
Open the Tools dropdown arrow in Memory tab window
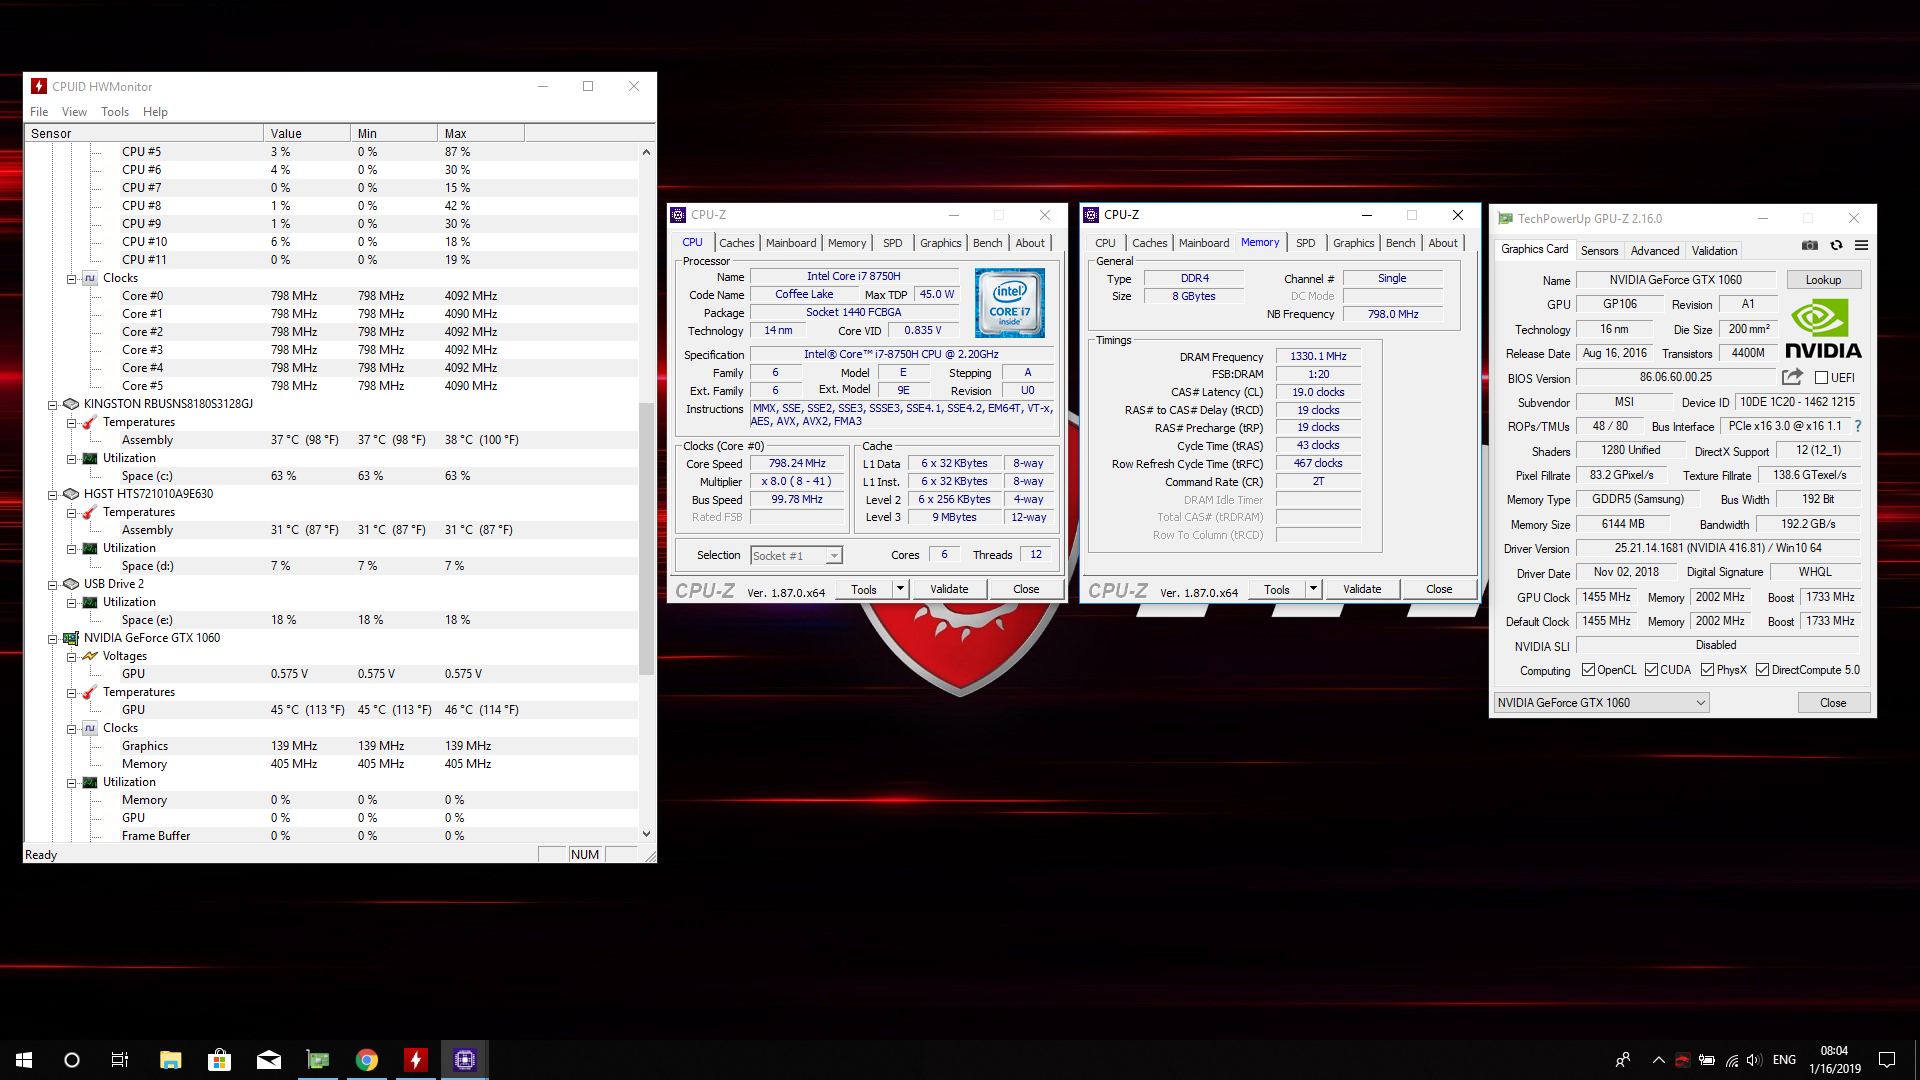[x=1313, y=589]
